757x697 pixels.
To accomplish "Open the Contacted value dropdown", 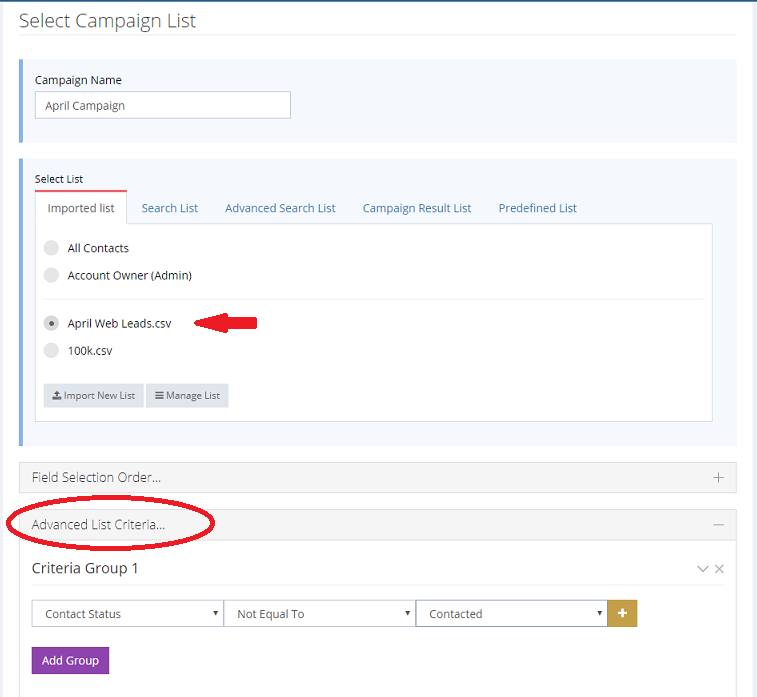I will tap(511, 614).
